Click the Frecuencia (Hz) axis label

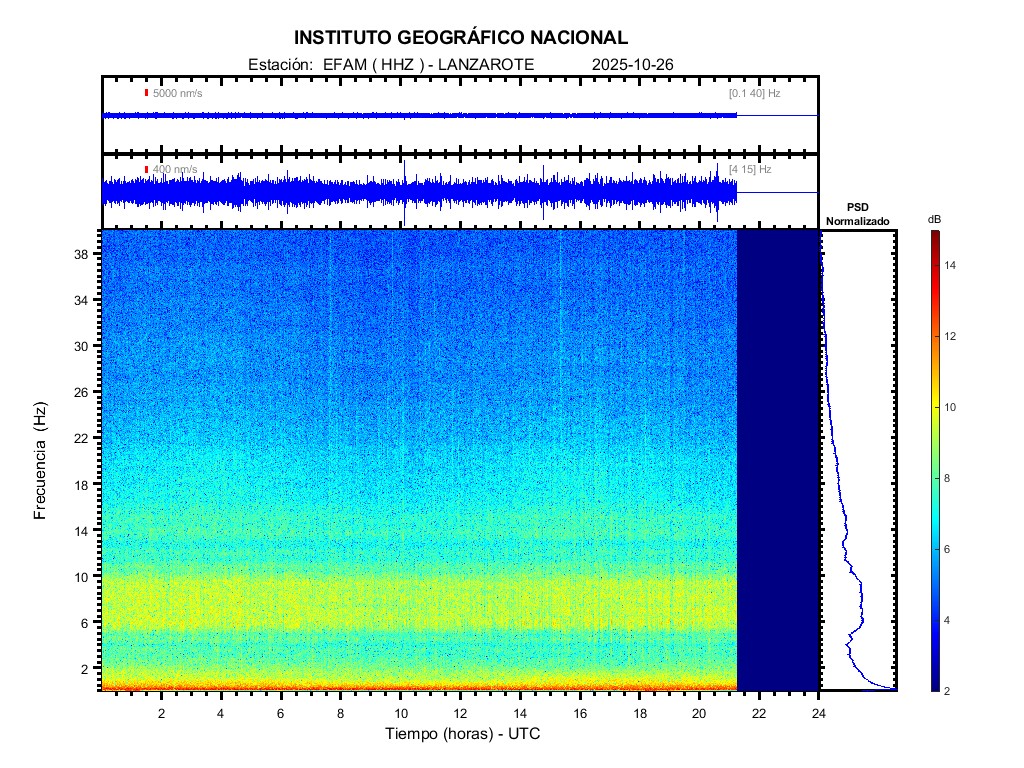pyautogui.click(x=41, y=461)
